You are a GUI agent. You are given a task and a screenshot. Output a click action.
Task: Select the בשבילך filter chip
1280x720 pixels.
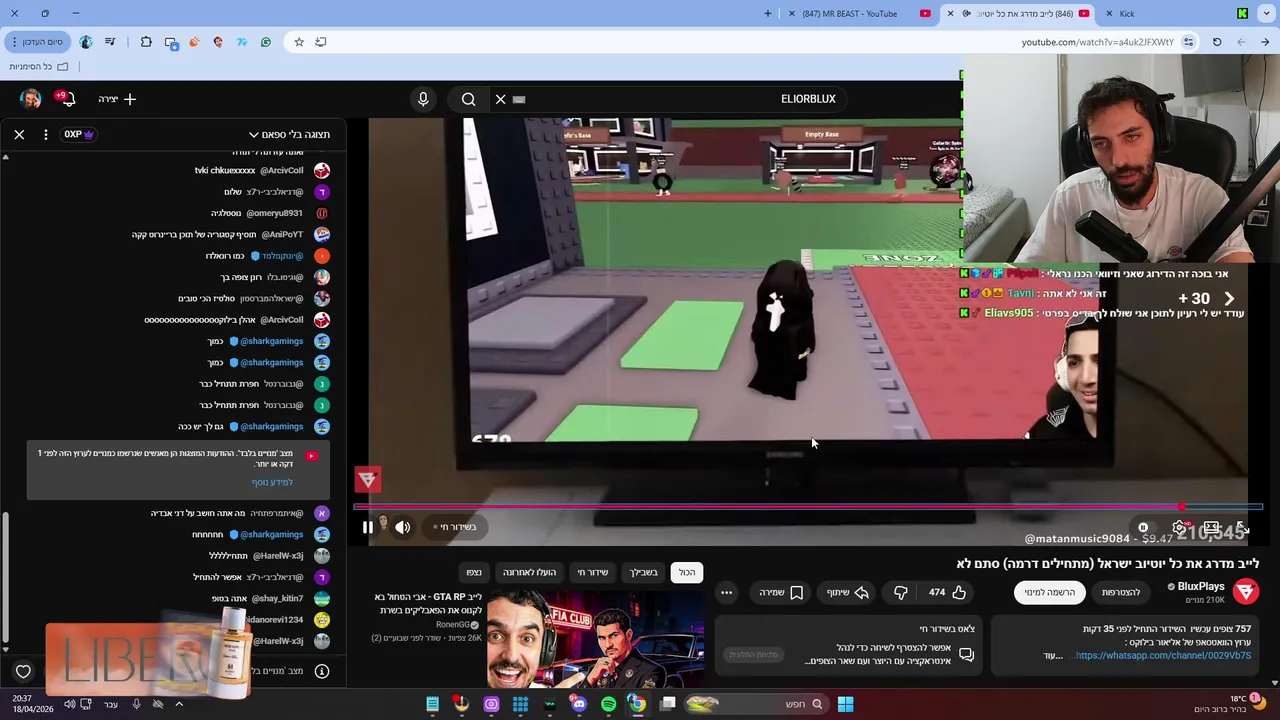[643, 572]
